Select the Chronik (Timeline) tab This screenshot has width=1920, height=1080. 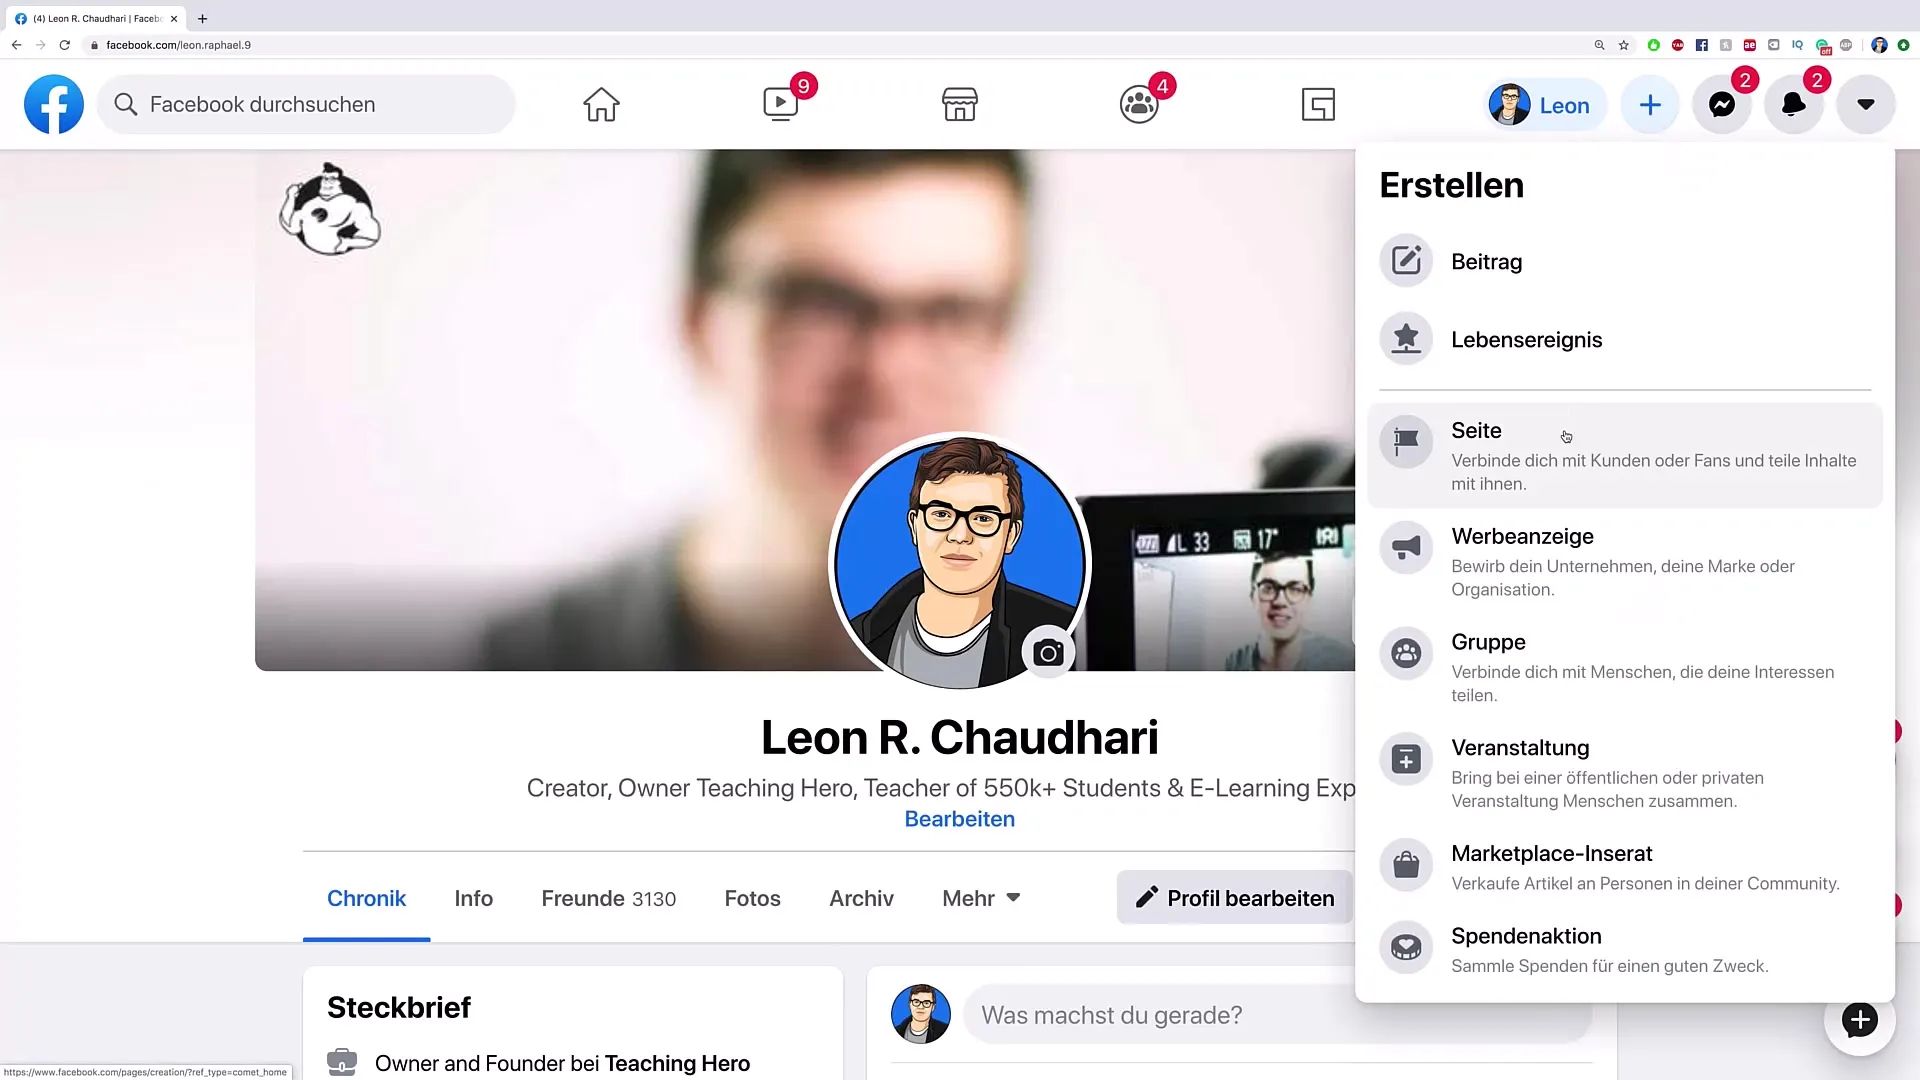pyautogui.click(x=367, y=898)
